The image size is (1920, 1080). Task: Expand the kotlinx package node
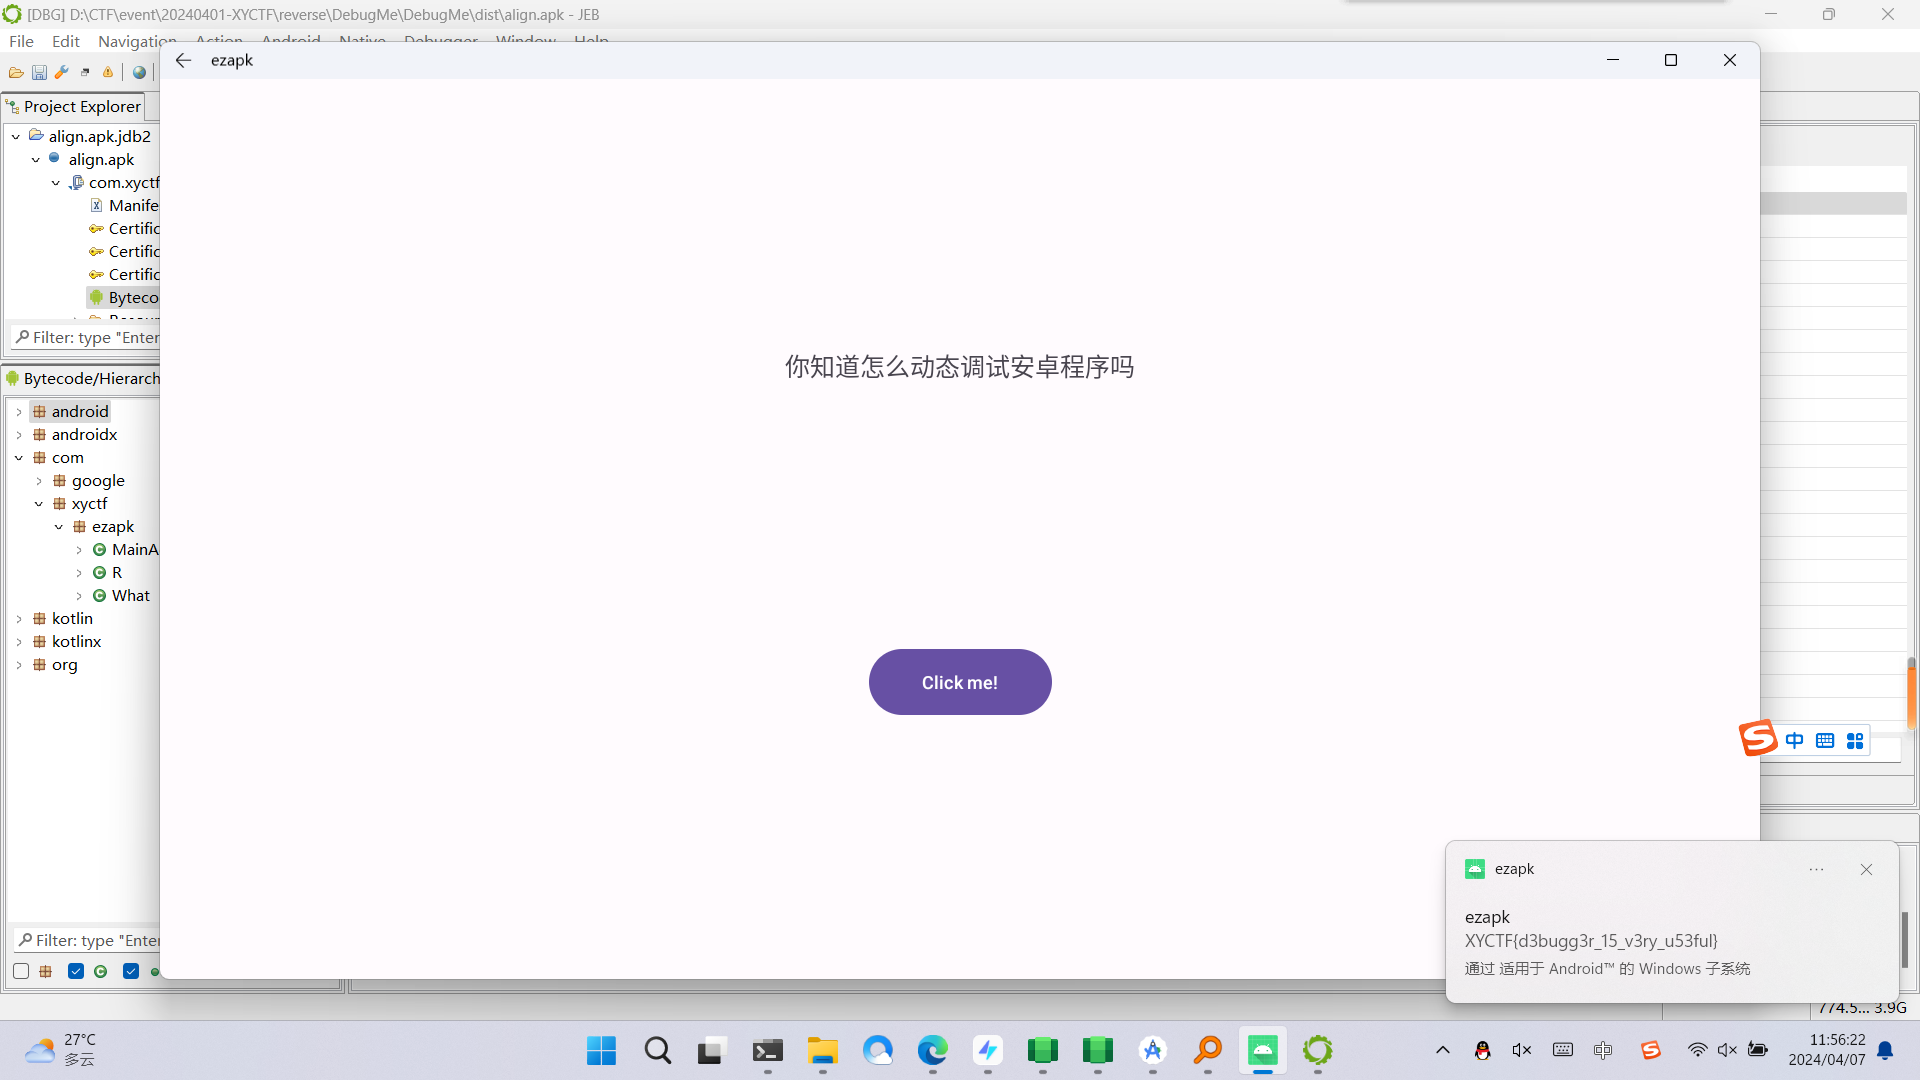(x=19, y=642)
